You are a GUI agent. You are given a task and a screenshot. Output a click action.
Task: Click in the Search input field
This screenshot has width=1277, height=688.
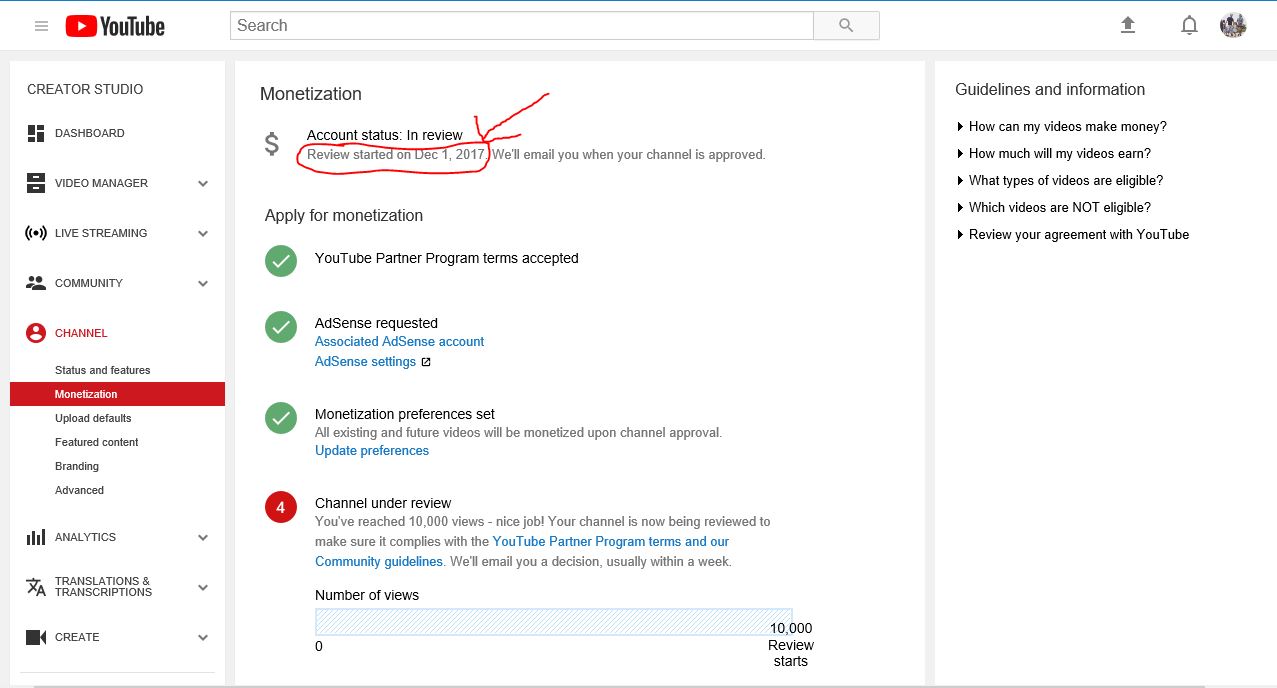coord(522,26)
